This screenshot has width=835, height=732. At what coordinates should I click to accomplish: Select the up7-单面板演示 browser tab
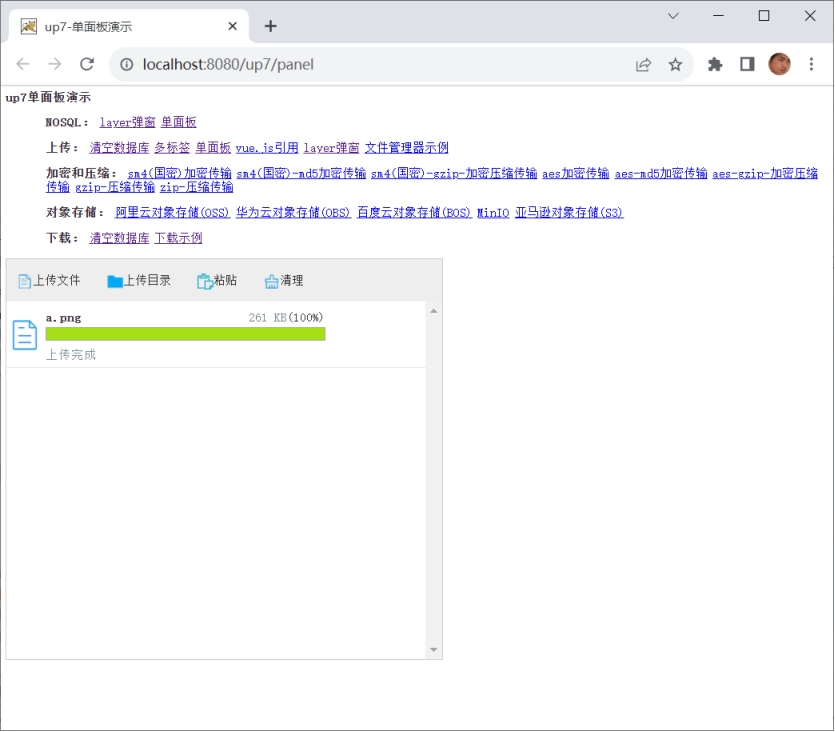coord(129,26)
